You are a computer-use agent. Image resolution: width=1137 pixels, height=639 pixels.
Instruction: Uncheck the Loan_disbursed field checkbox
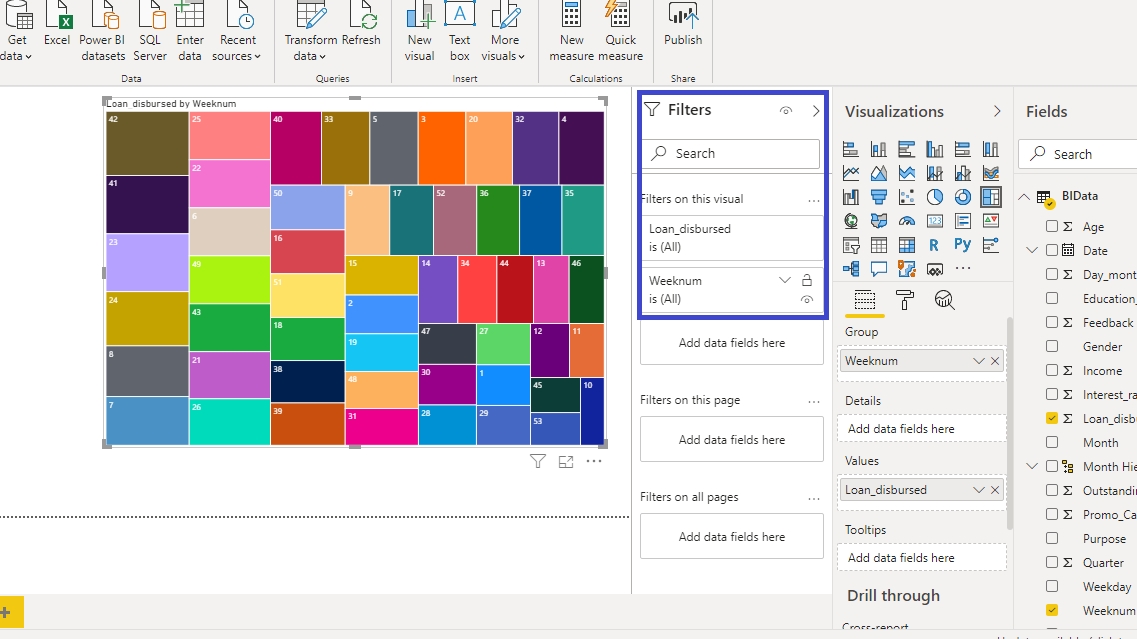[x=1052, y=419]
